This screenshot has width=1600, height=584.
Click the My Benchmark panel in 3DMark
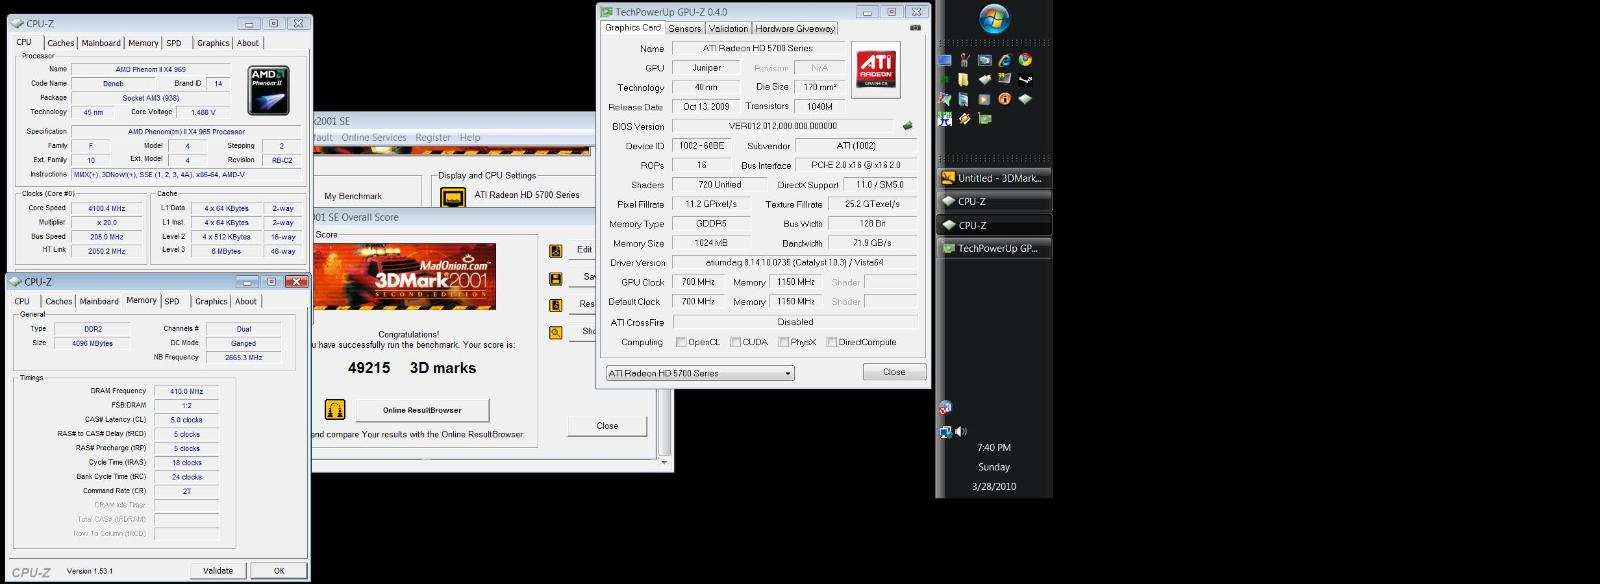point(353,196)
